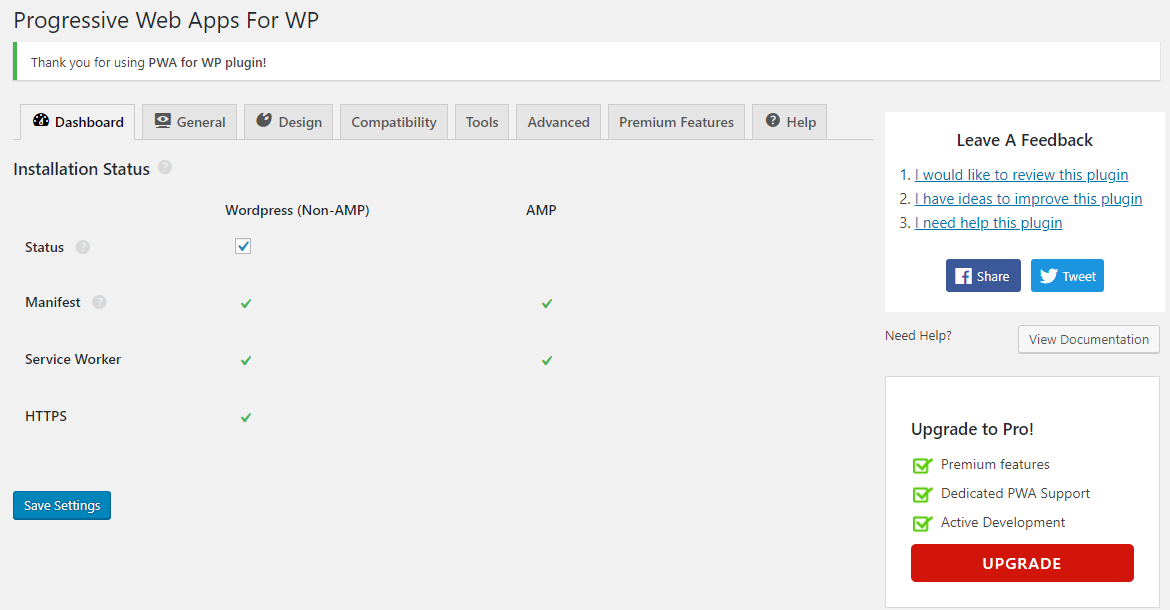Screen dimensions: 1170x610
Task: Click the 'Wordpress (Non-AMP)' column header
Action: [x=297, y=210]
